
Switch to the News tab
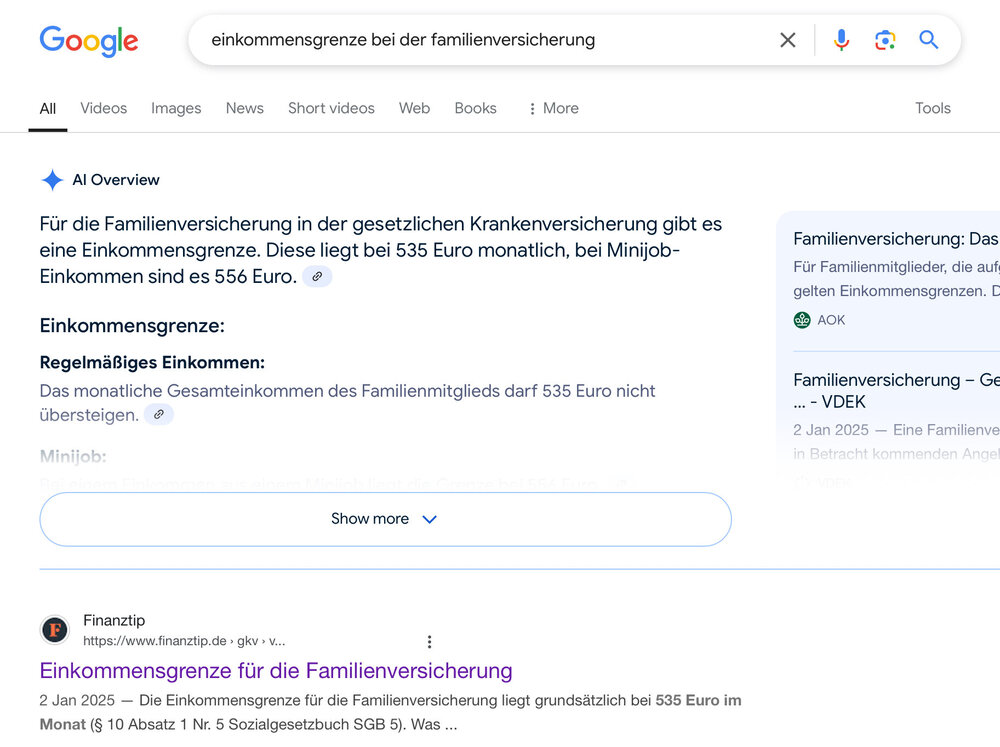(x=244, y=108)
